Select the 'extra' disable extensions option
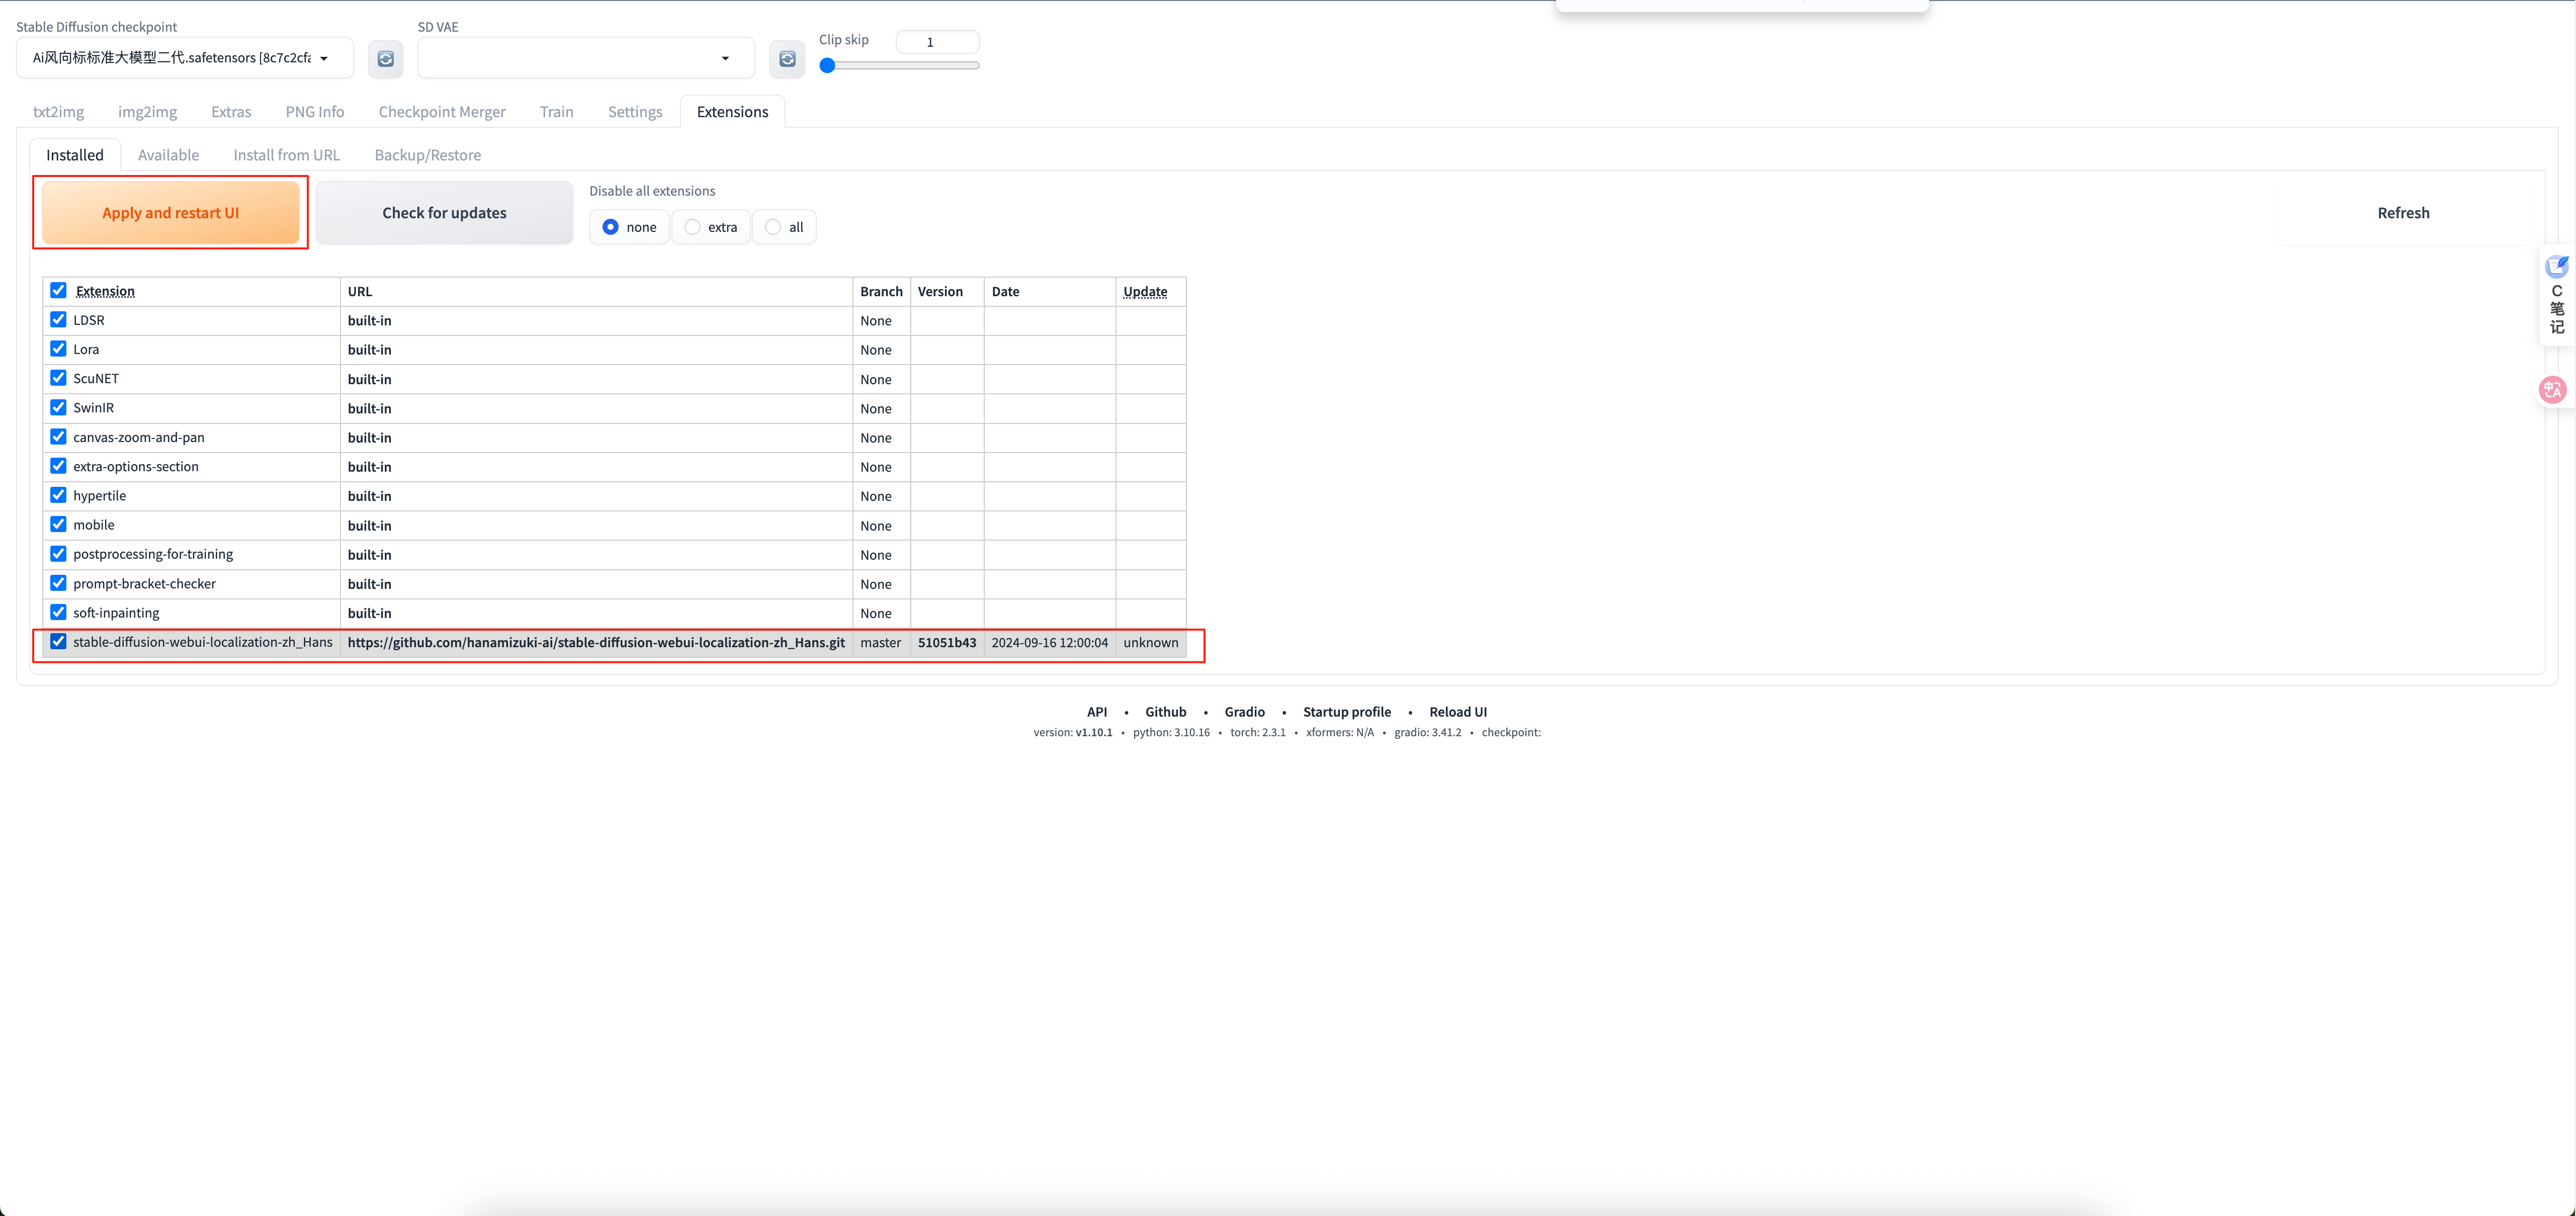Screen dimensions: 2576x1216 pyautogui.click(x=693, y=227)
